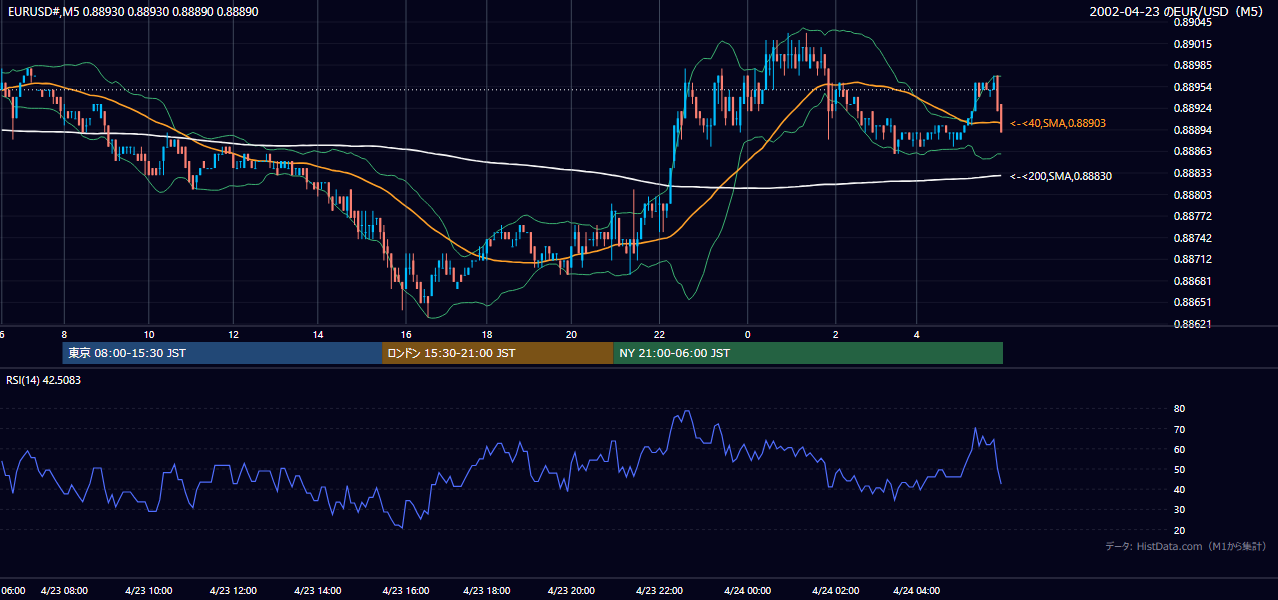The width and height of the screenshot is (1278, 600).
Task: Click the 4/24 00:00 date label
Action: pyautogui.click(x=746, y=590)
